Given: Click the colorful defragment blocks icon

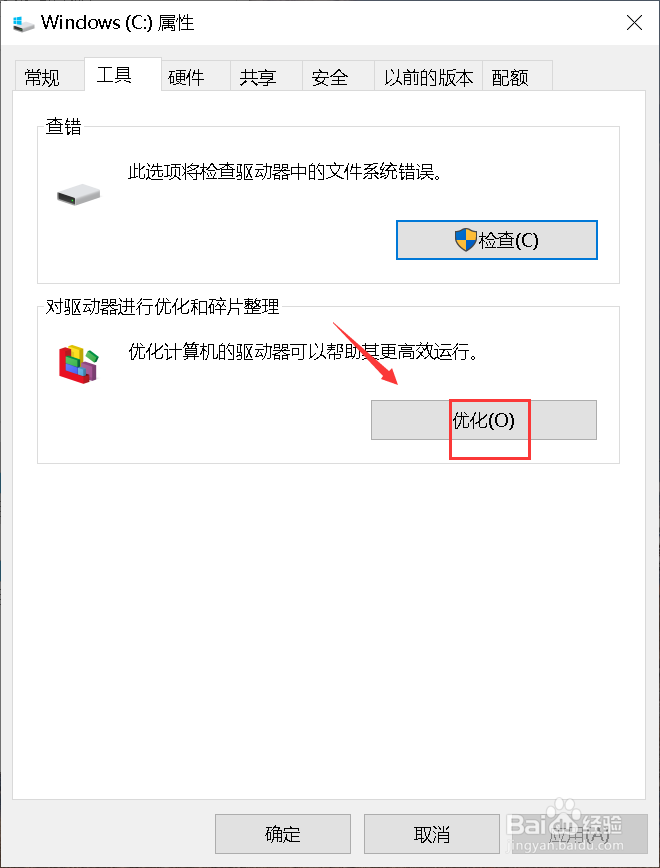Looking at the screenshot, I should 78,364.
